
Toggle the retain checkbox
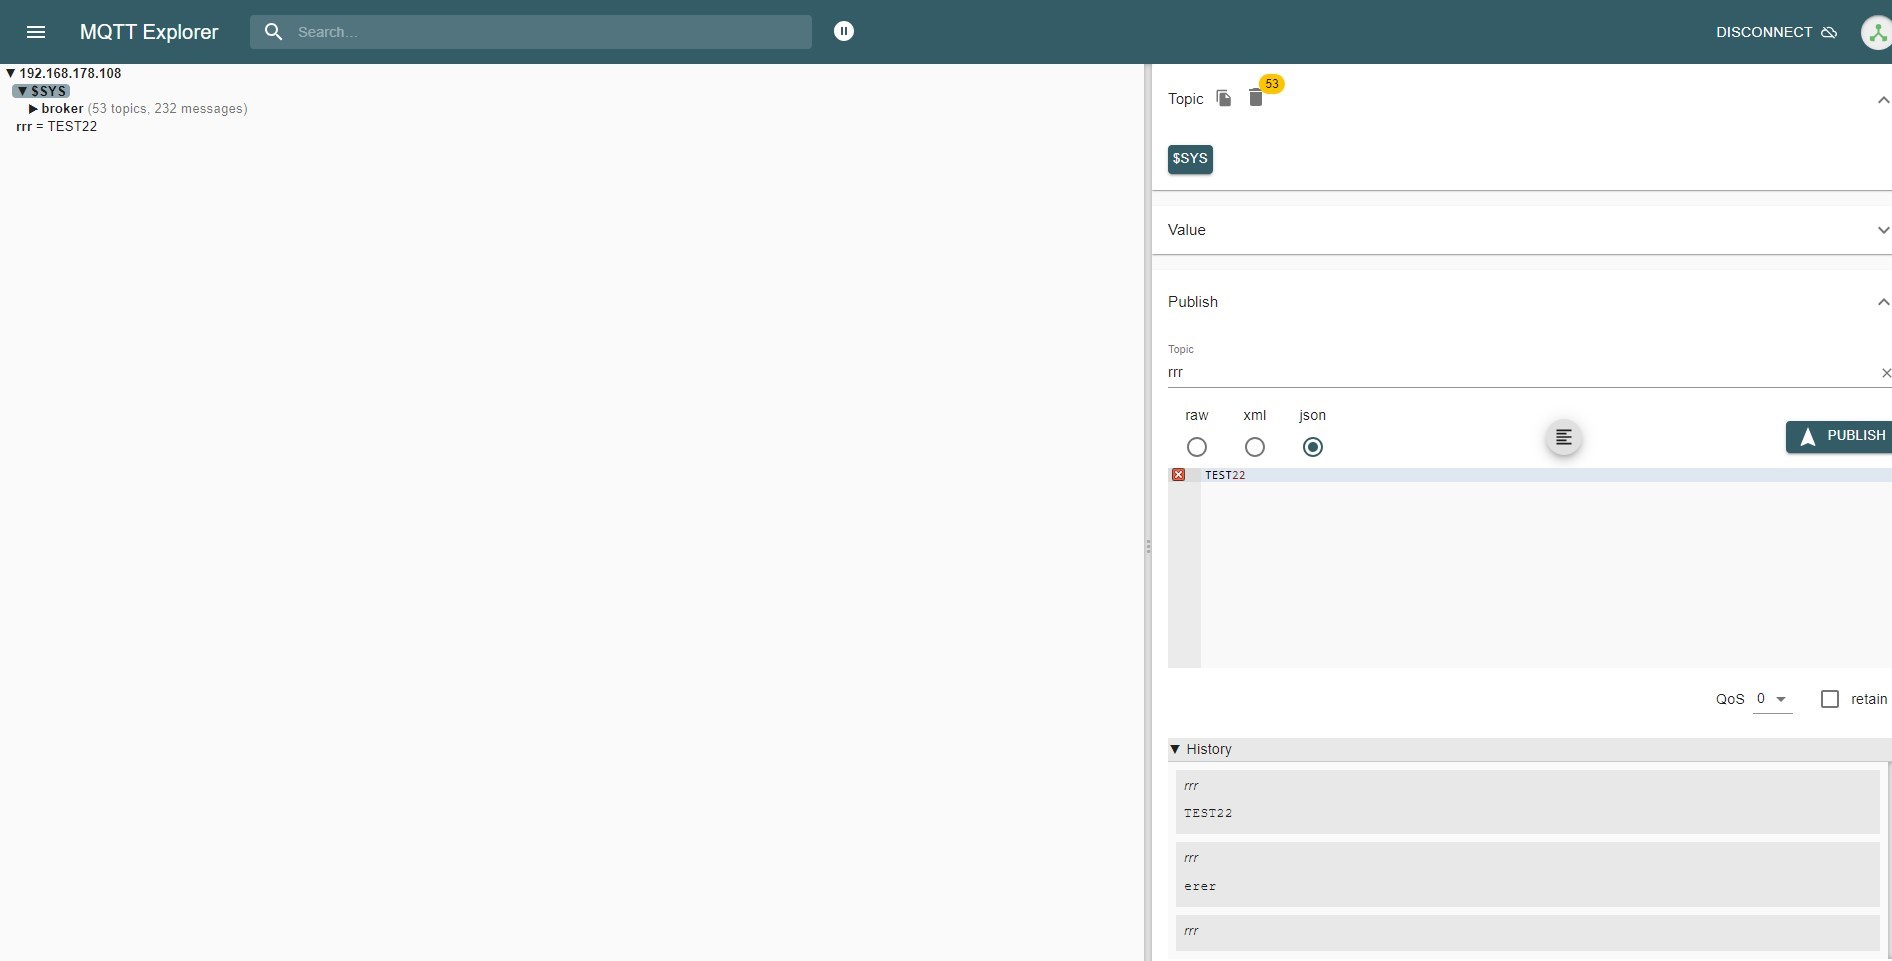[1830, 699]
